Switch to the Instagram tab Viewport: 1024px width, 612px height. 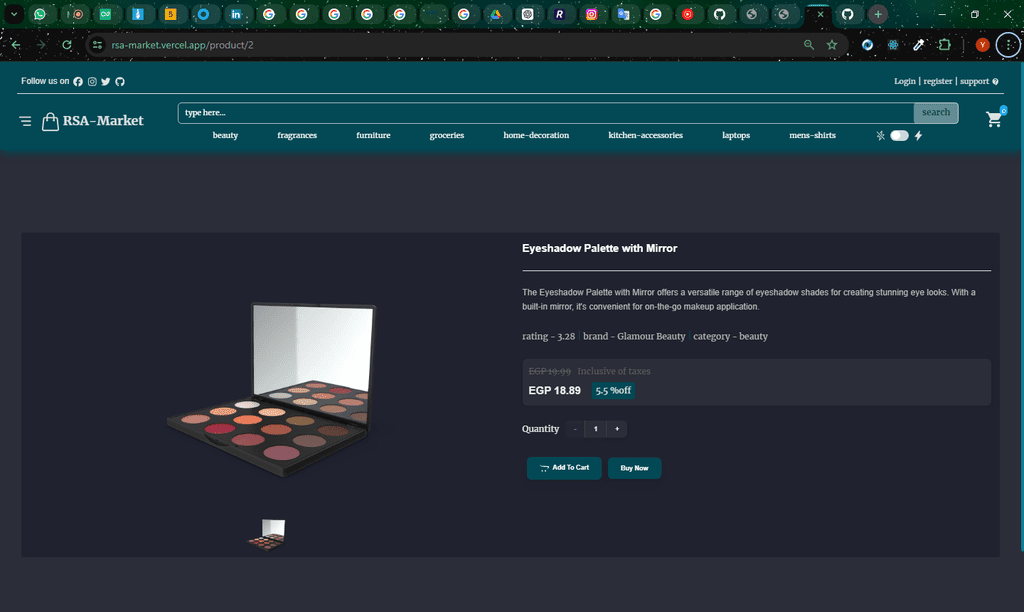(591, 14)
